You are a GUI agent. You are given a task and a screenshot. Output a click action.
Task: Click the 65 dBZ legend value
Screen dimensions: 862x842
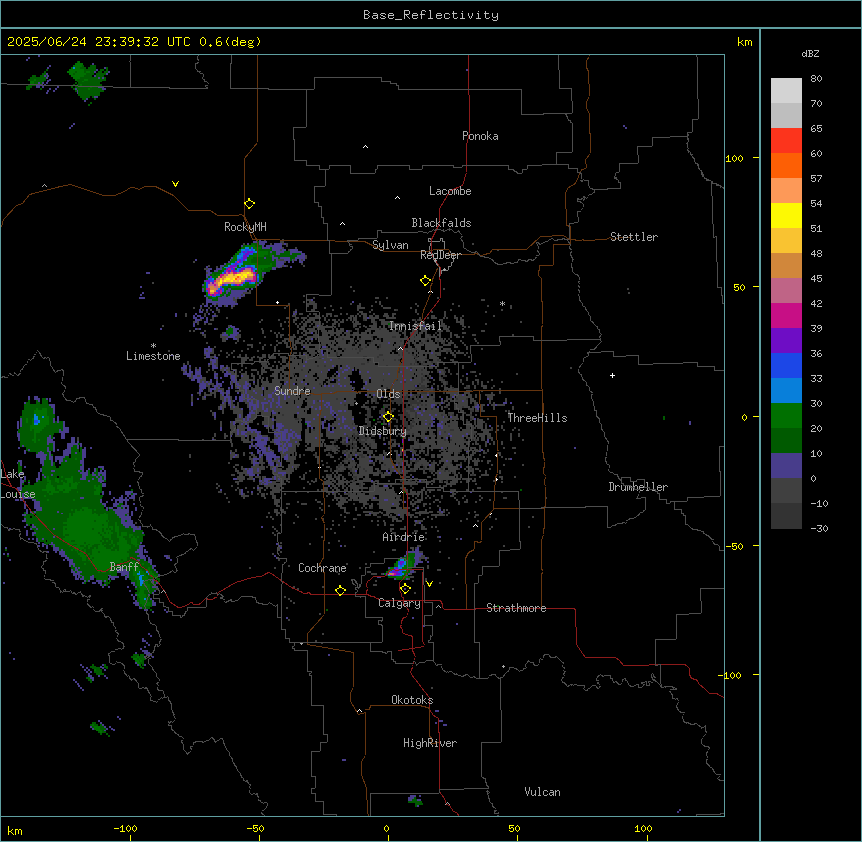click(816, 129)
